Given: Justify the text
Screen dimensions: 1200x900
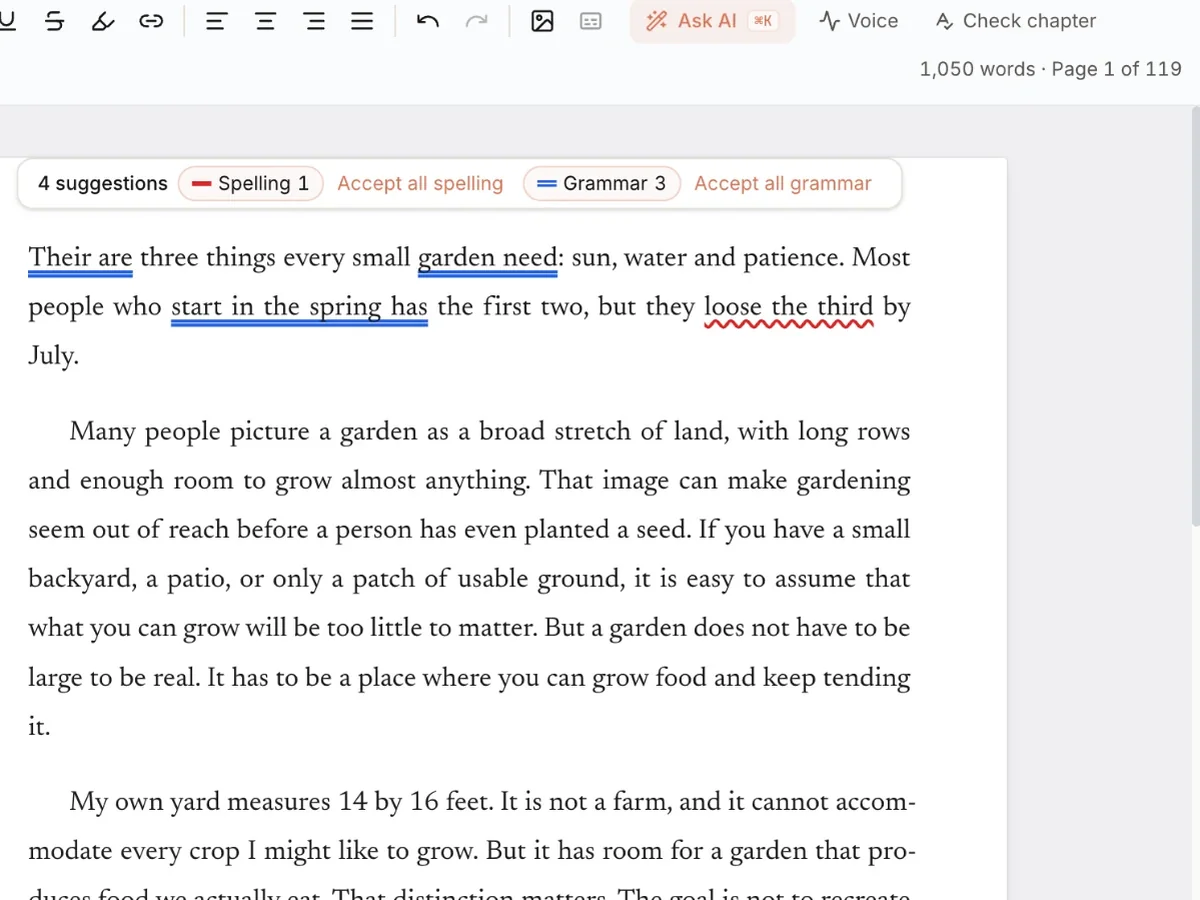Looking at the screenshot, I should 362,21.
